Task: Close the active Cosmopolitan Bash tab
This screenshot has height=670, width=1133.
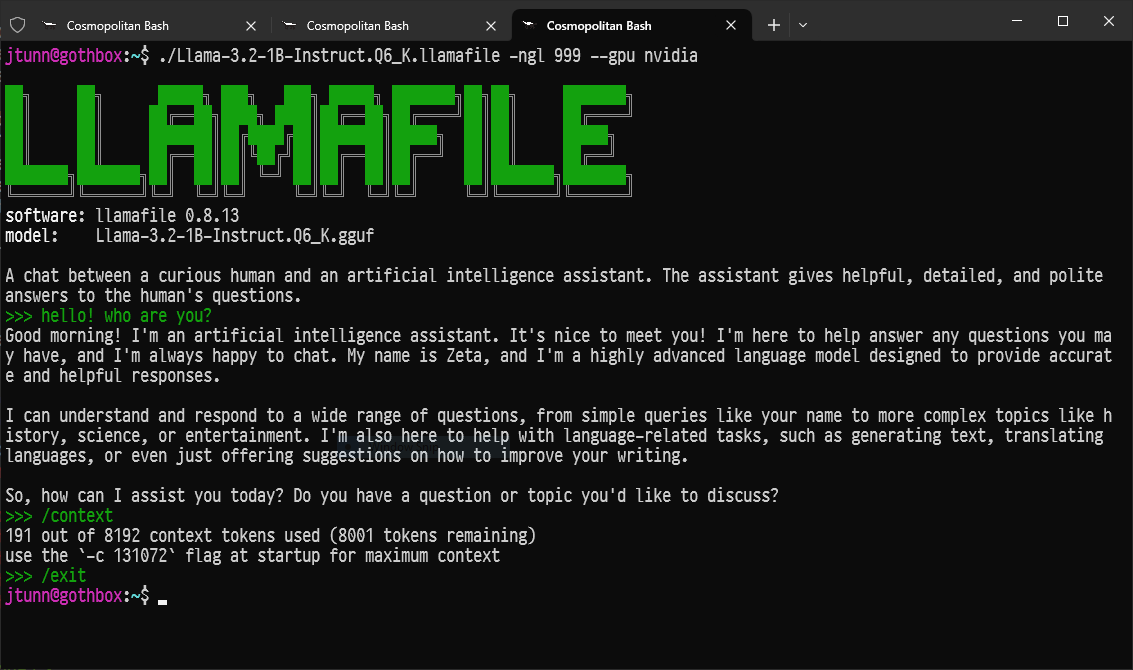Action: coord(731,25)
